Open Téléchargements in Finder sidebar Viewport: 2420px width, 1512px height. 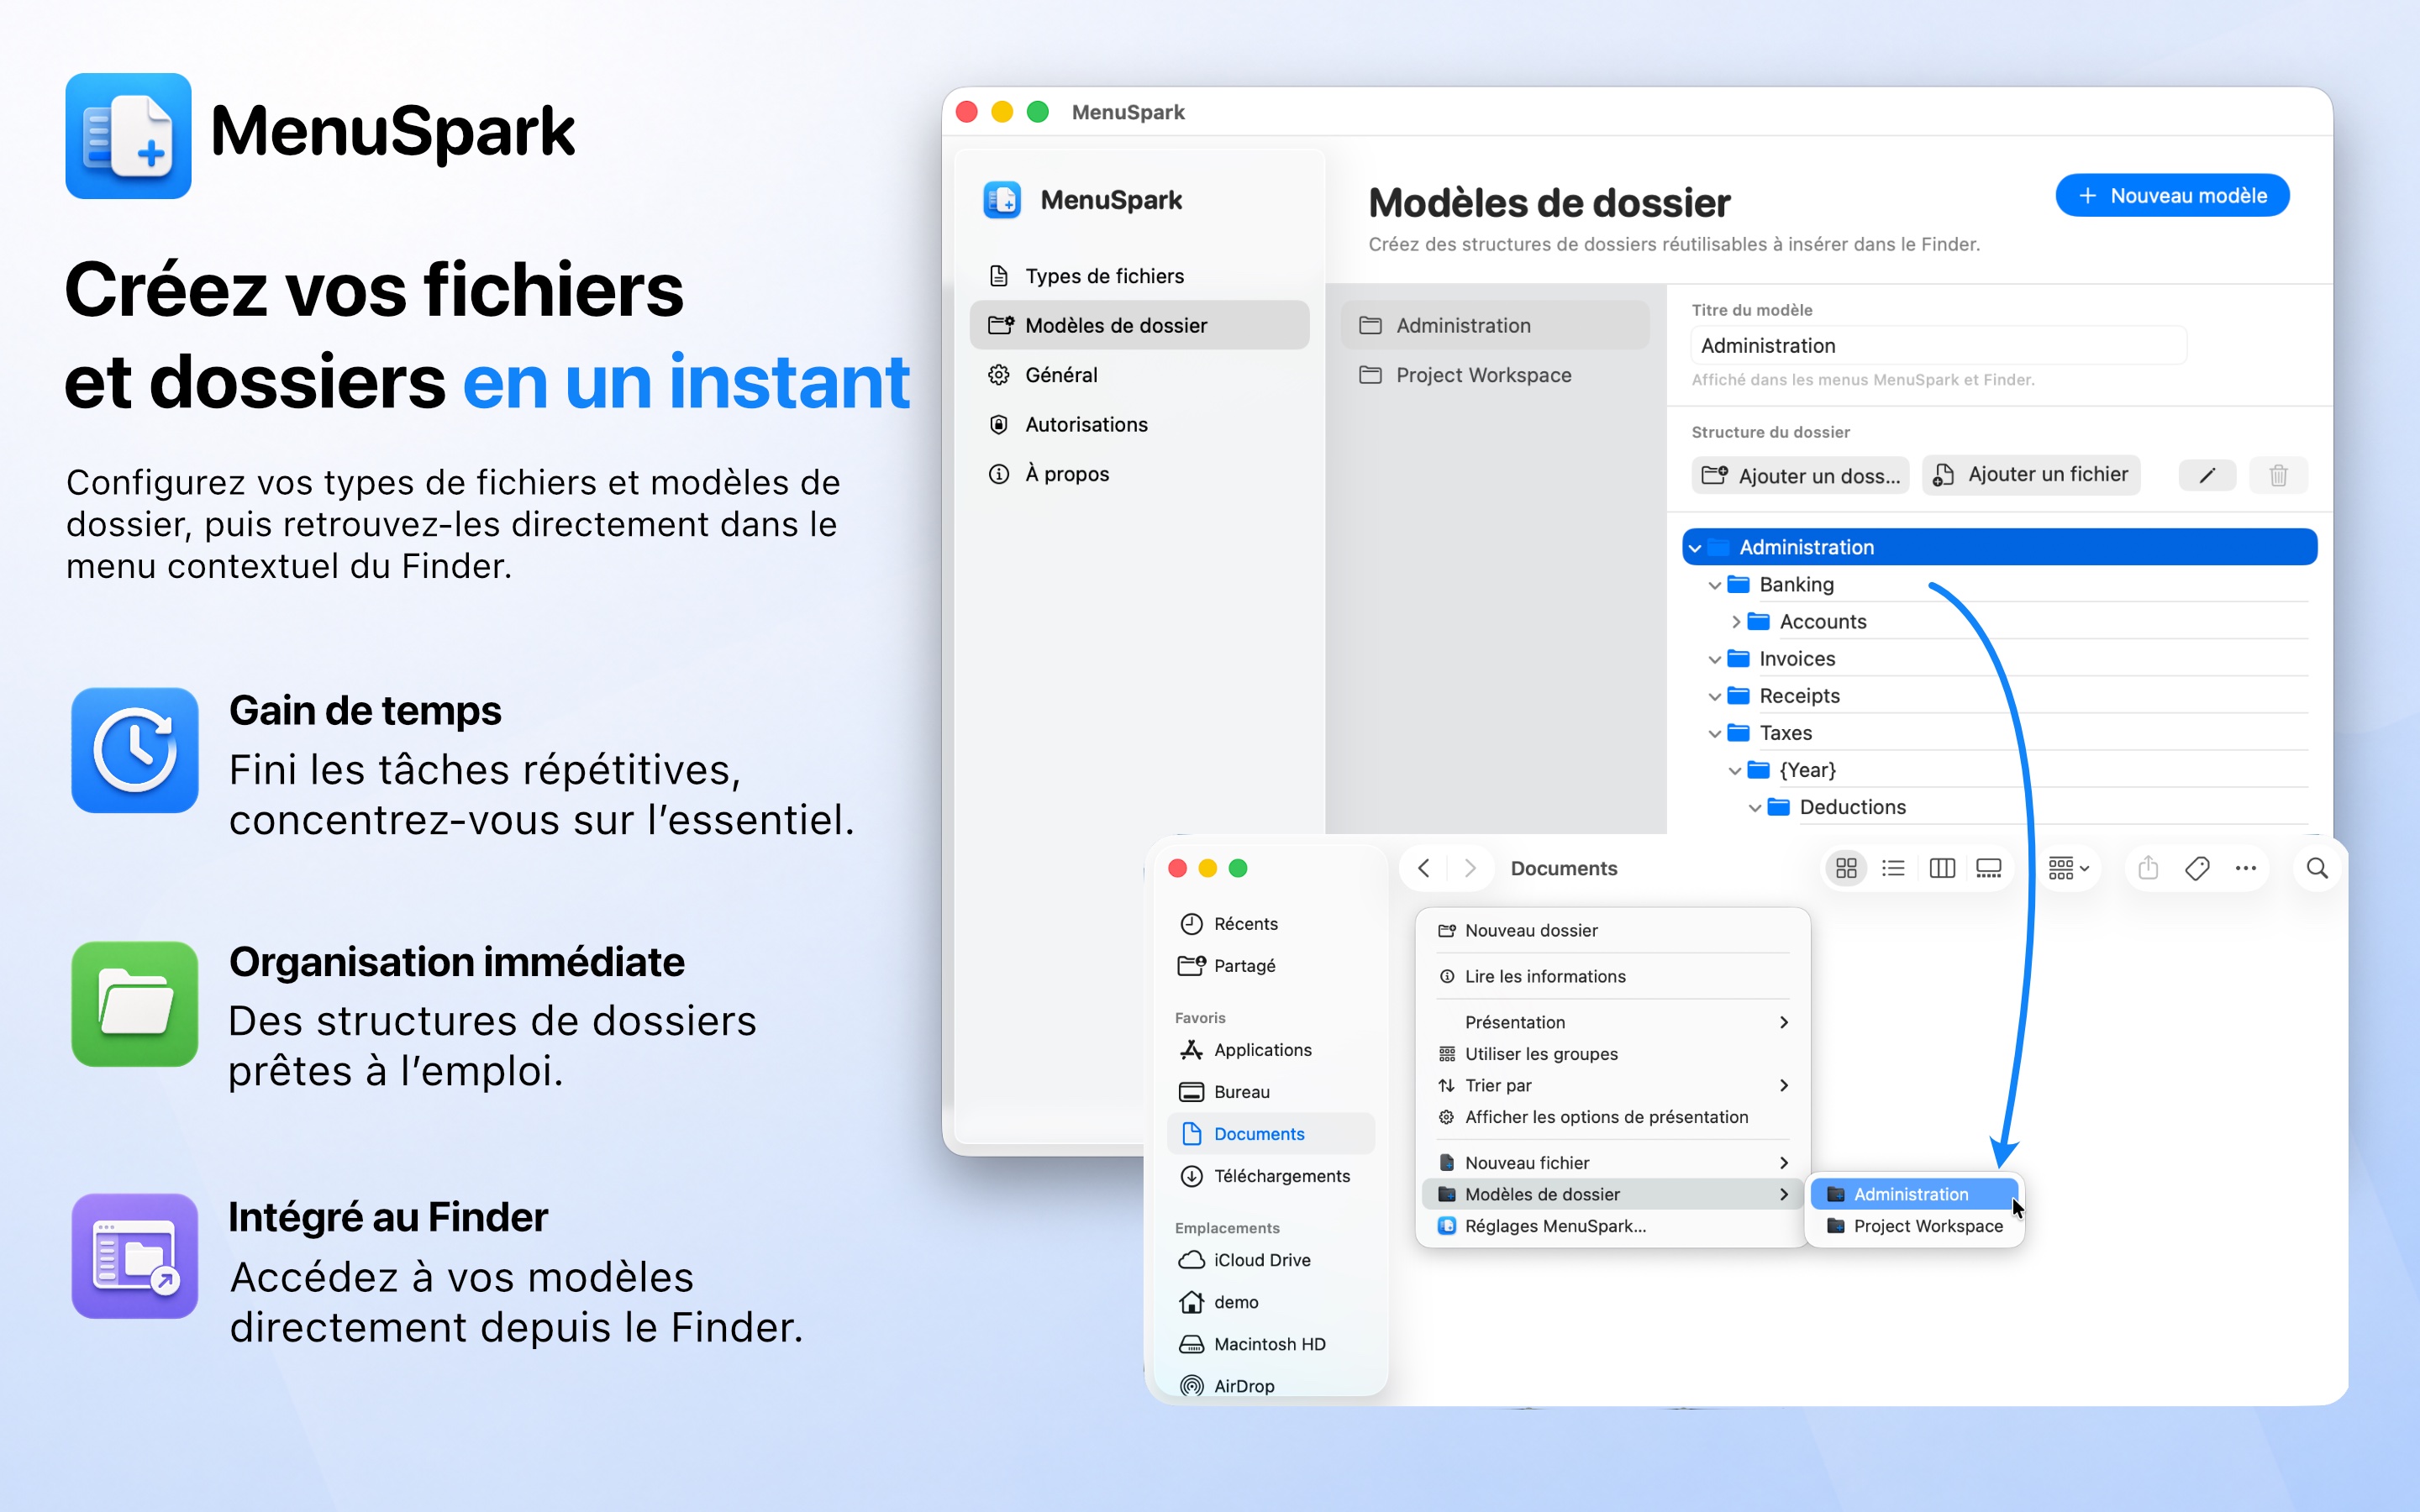1271,1176
